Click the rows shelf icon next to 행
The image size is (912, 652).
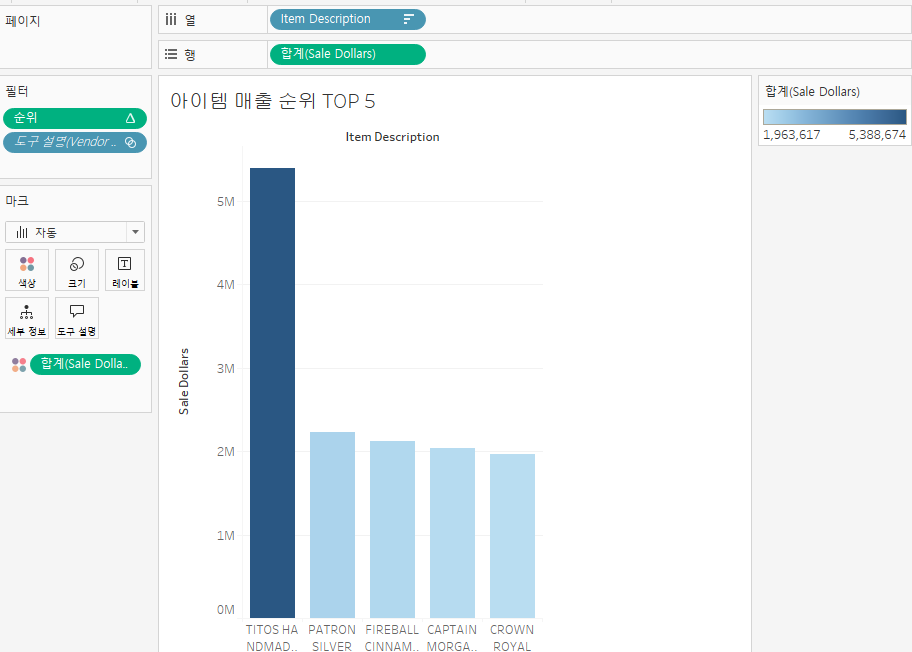pos(170,54)
